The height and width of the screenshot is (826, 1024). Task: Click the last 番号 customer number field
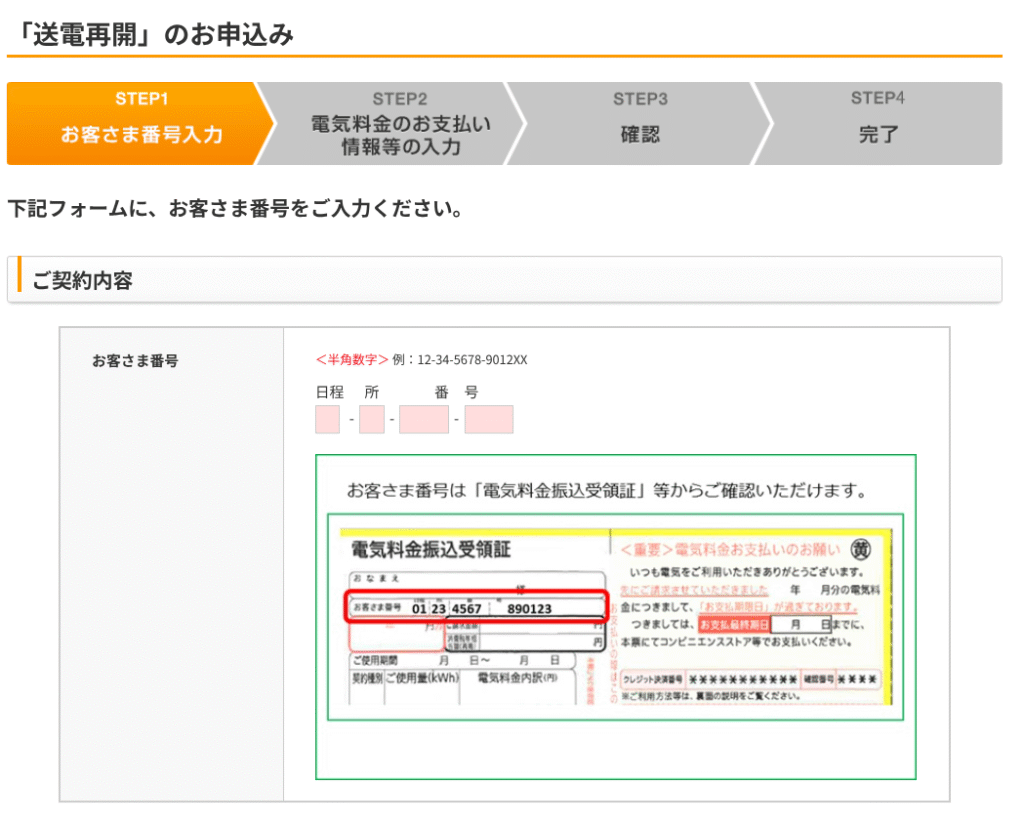click(x=489, y=420)
